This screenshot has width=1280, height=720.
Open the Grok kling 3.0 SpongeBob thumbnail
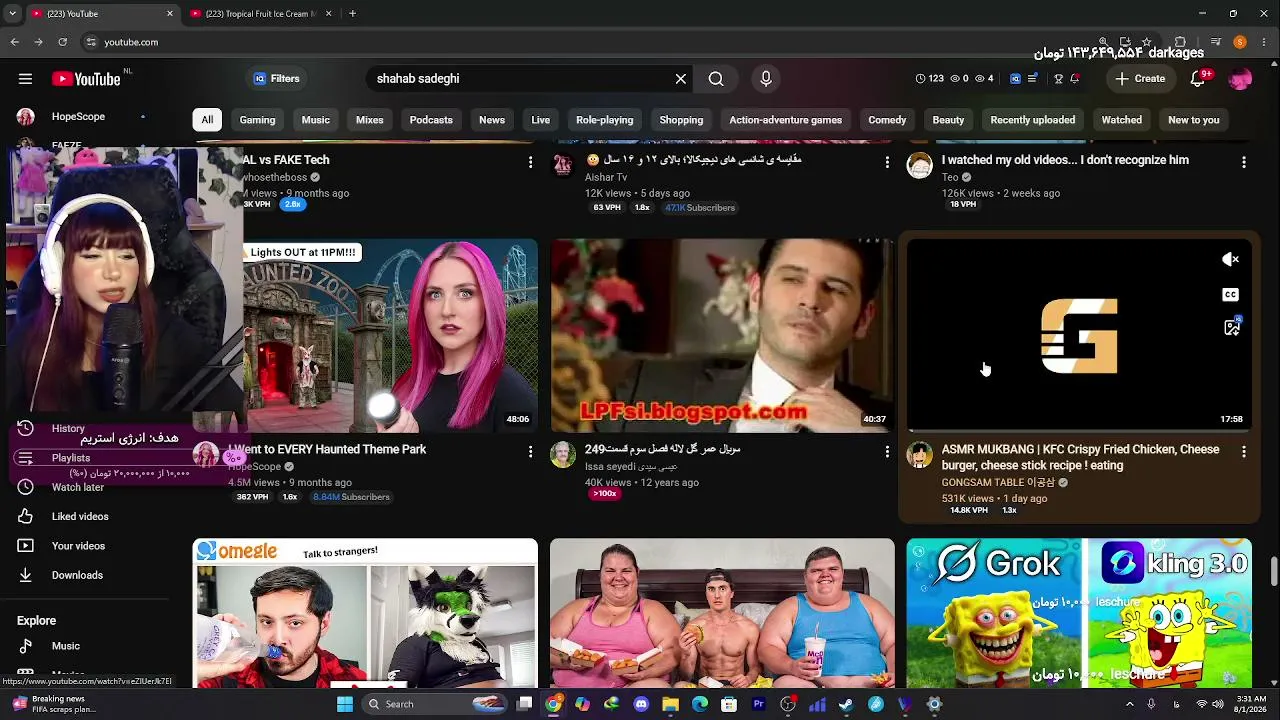[x=1079, y=613]
